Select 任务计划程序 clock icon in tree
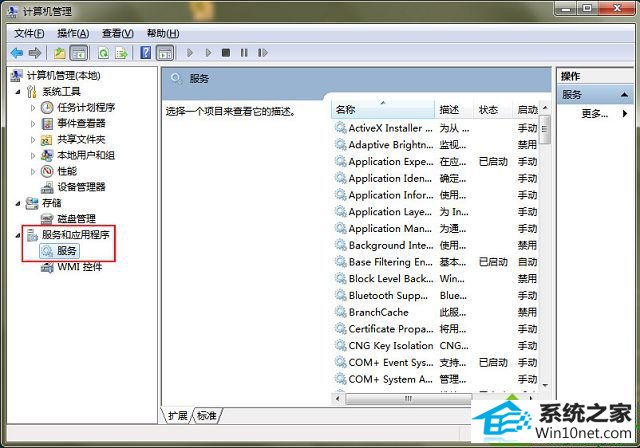The width and height of the screenshot is (640, 448). (47, 108)
